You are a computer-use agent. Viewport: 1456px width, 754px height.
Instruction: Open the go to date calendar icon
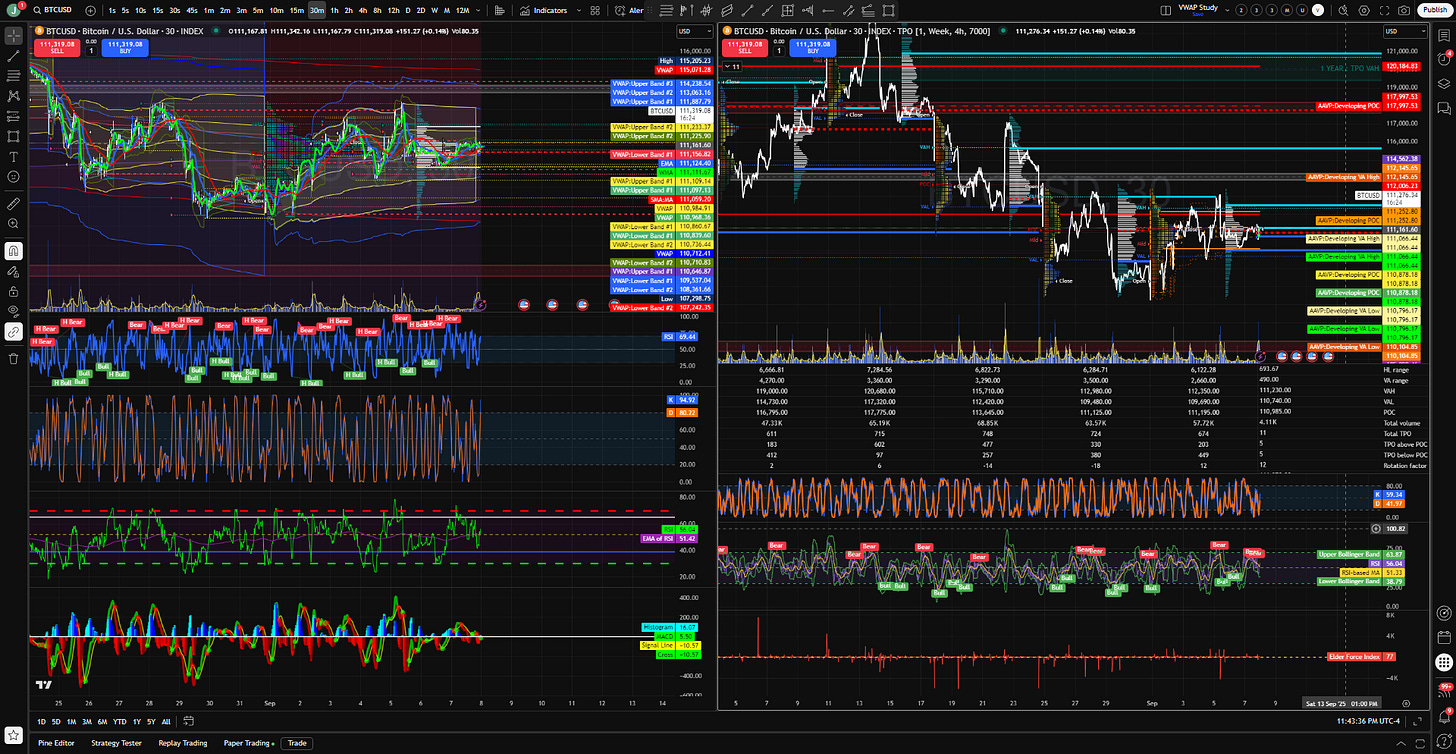coord(188,721)
